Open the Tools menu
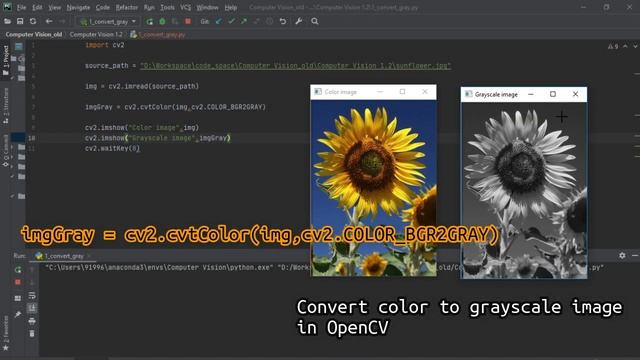This screenshot has height=360, width=640. [x=167, y=7]
